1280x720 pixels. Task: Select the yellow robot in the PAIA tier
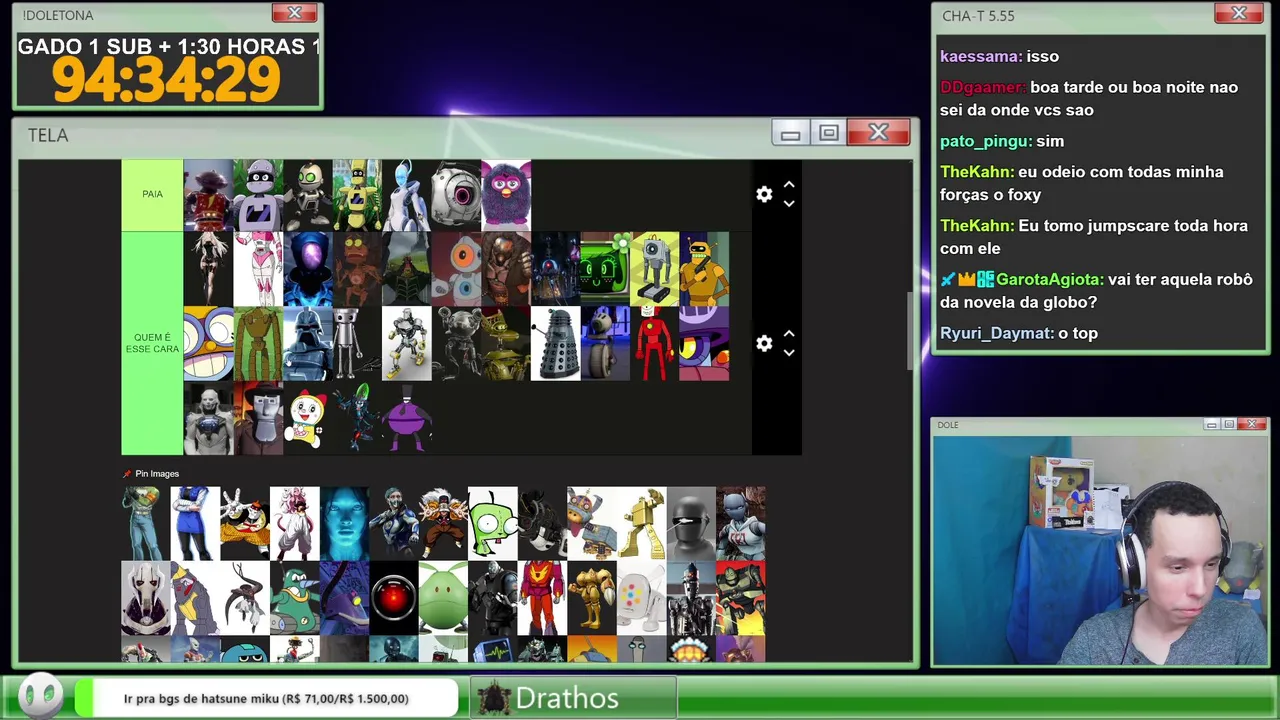coord(357,195)
